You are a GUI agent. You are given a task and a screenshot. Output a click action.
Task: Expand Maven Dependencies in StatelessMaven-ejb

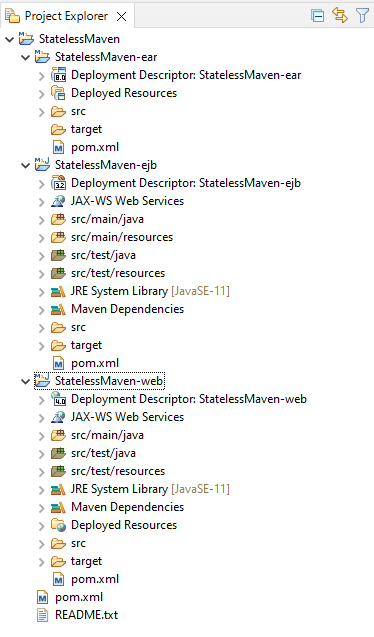click(x=41, y=310)
